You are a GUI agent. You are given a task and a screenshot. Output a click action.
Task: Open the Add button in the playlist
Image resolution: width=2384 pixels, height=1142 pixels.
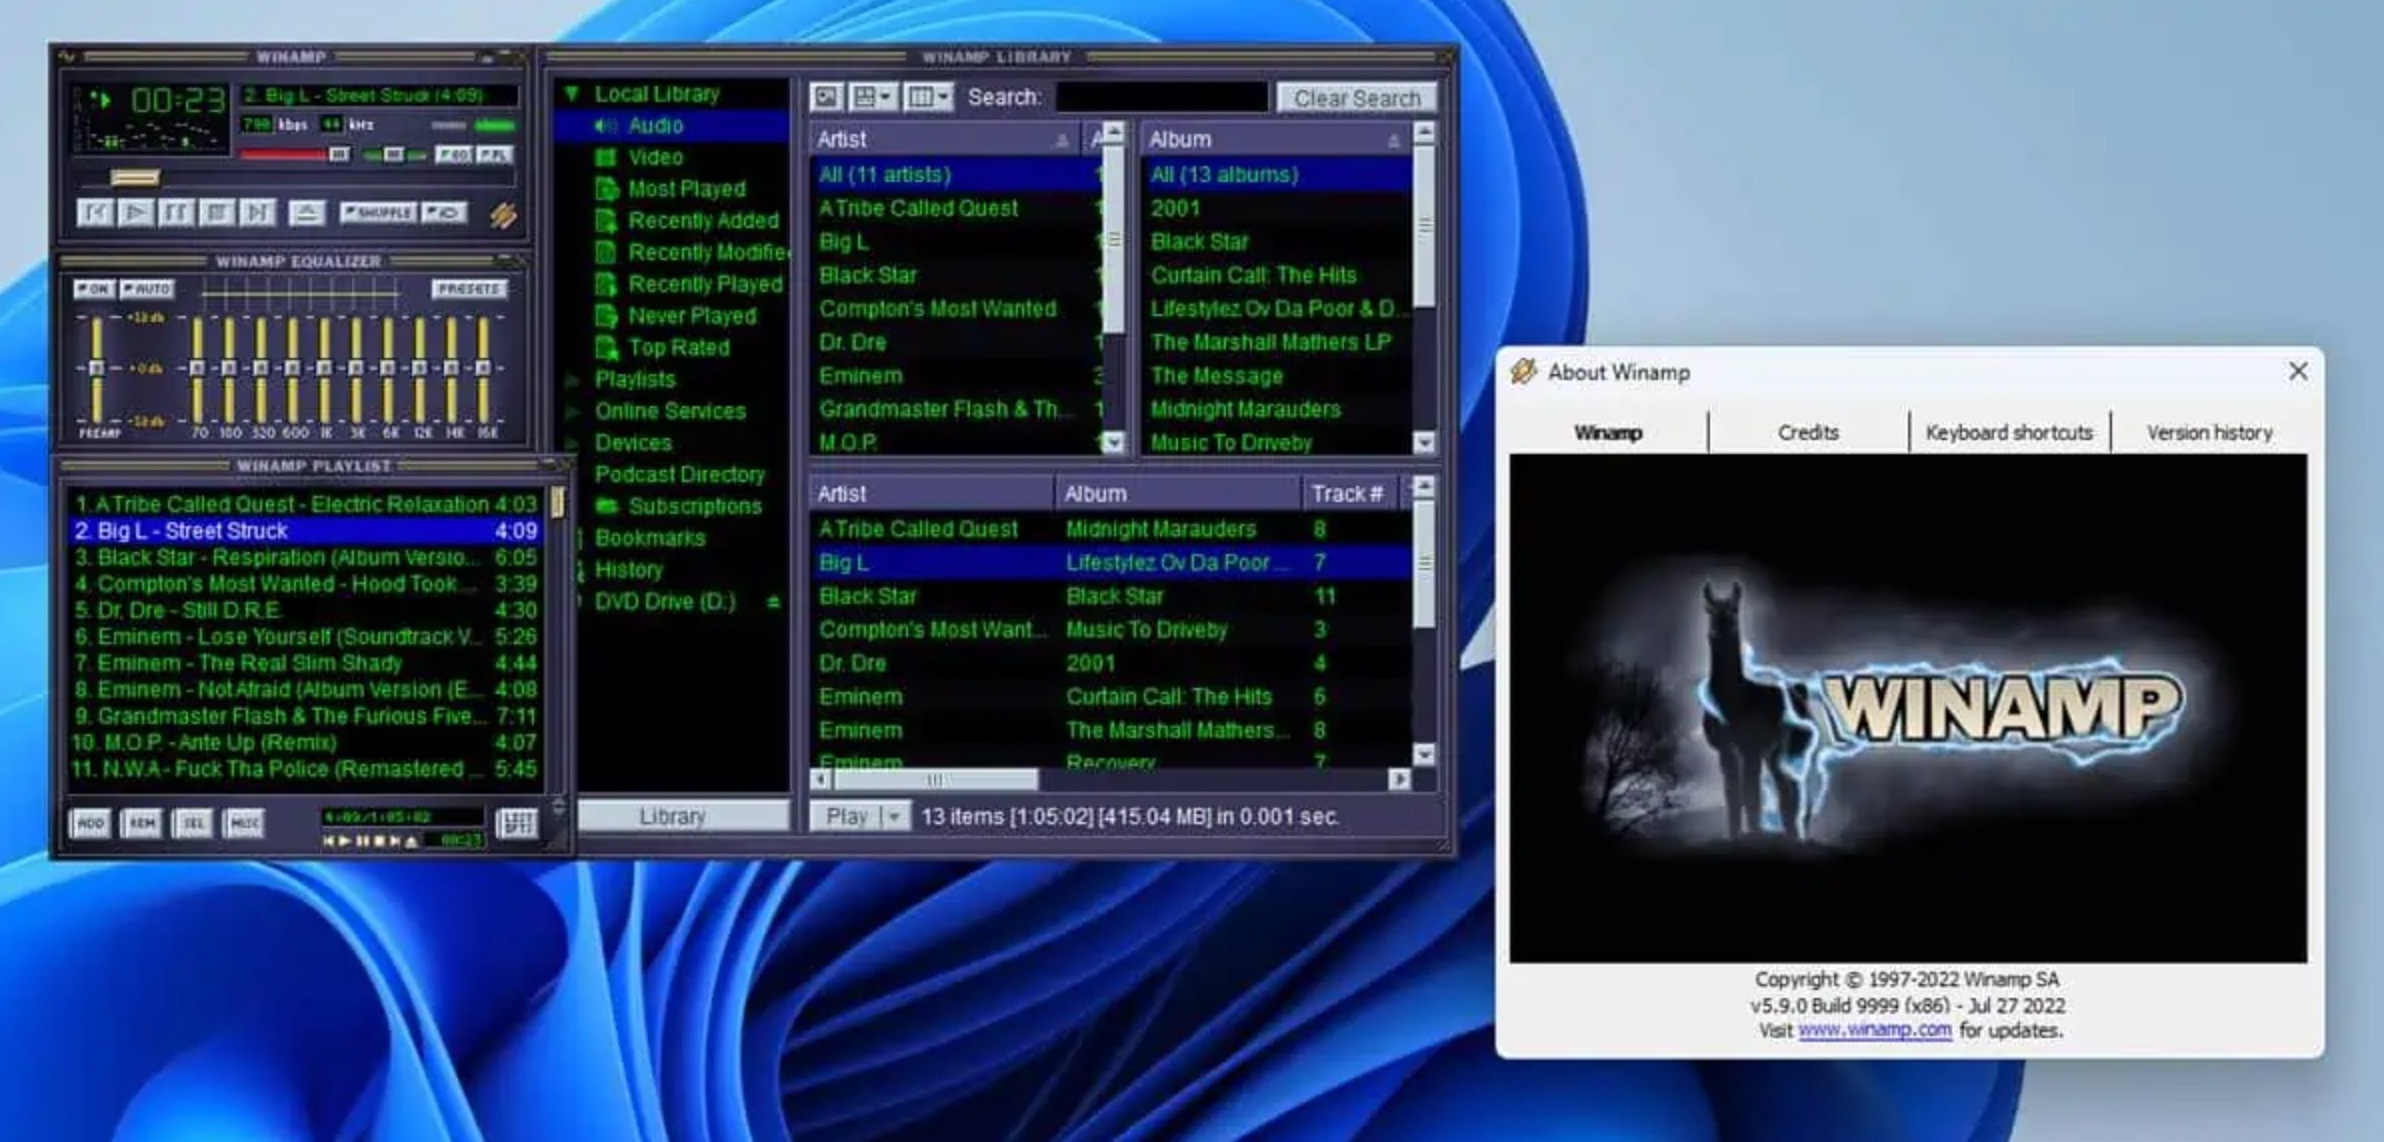90,823
